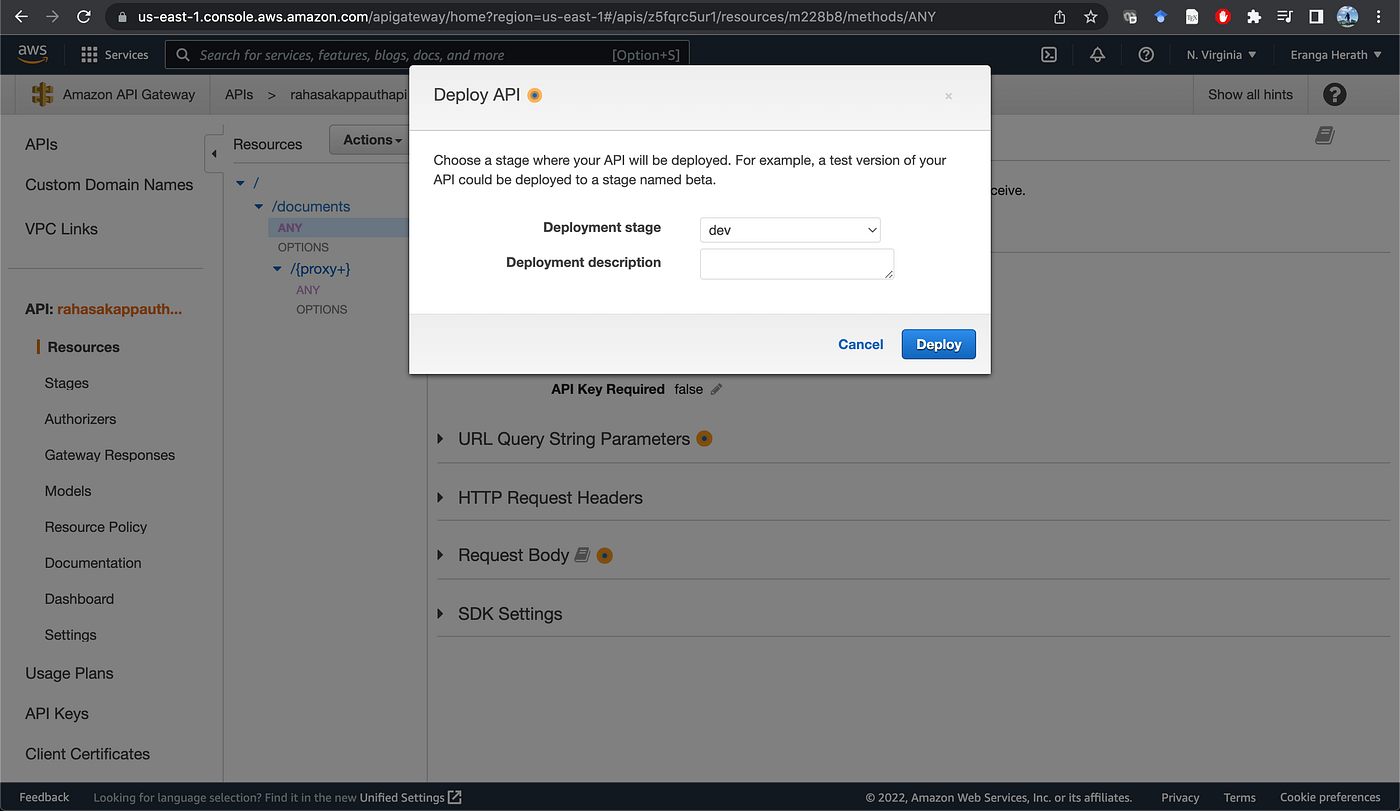Go back with the browser back arrow
Image resolution: width=1400 pixels, height=811 pixels.
click(21, 16)
